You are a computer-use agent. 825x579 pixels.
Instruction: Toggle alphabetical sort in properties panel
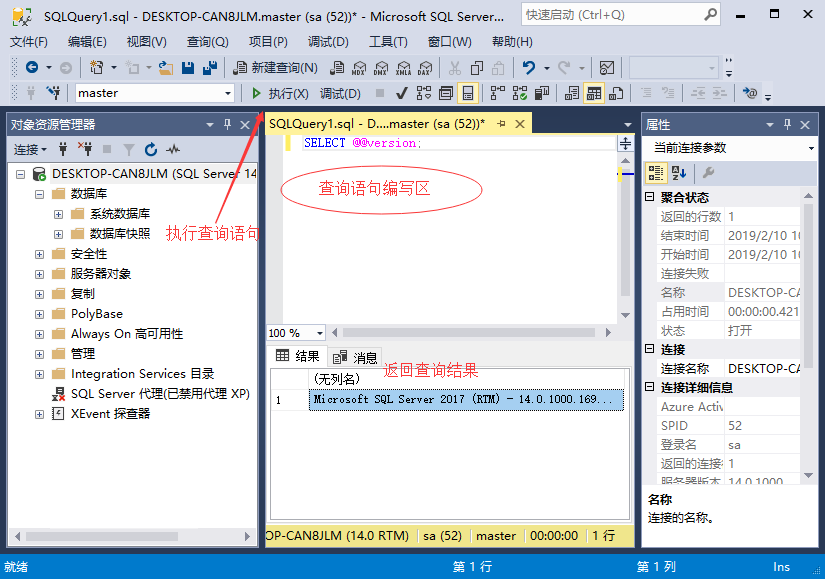(x=679, y=173)
